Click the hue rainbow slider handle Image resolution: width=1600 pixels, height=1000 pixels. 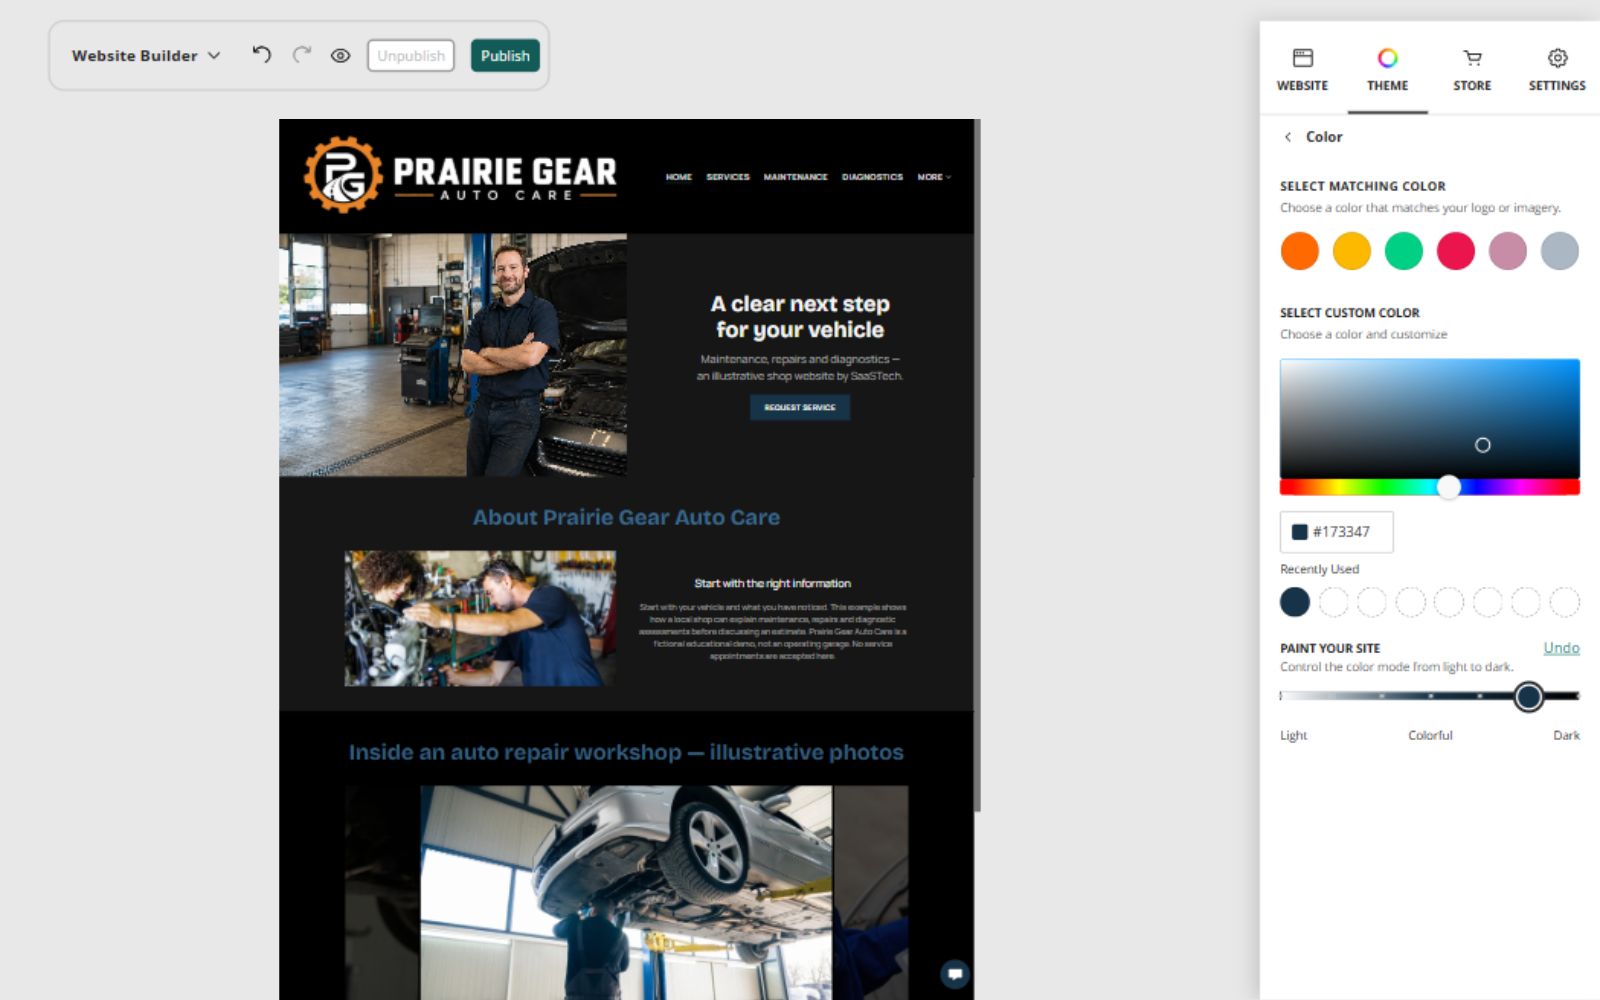tap(1449, 487)
